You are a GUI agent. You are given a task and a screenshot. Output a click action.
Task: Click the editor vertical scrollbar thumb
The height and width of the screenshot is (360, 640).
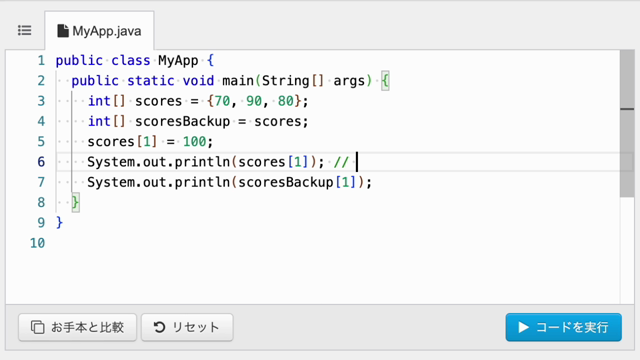coord(627,124)
